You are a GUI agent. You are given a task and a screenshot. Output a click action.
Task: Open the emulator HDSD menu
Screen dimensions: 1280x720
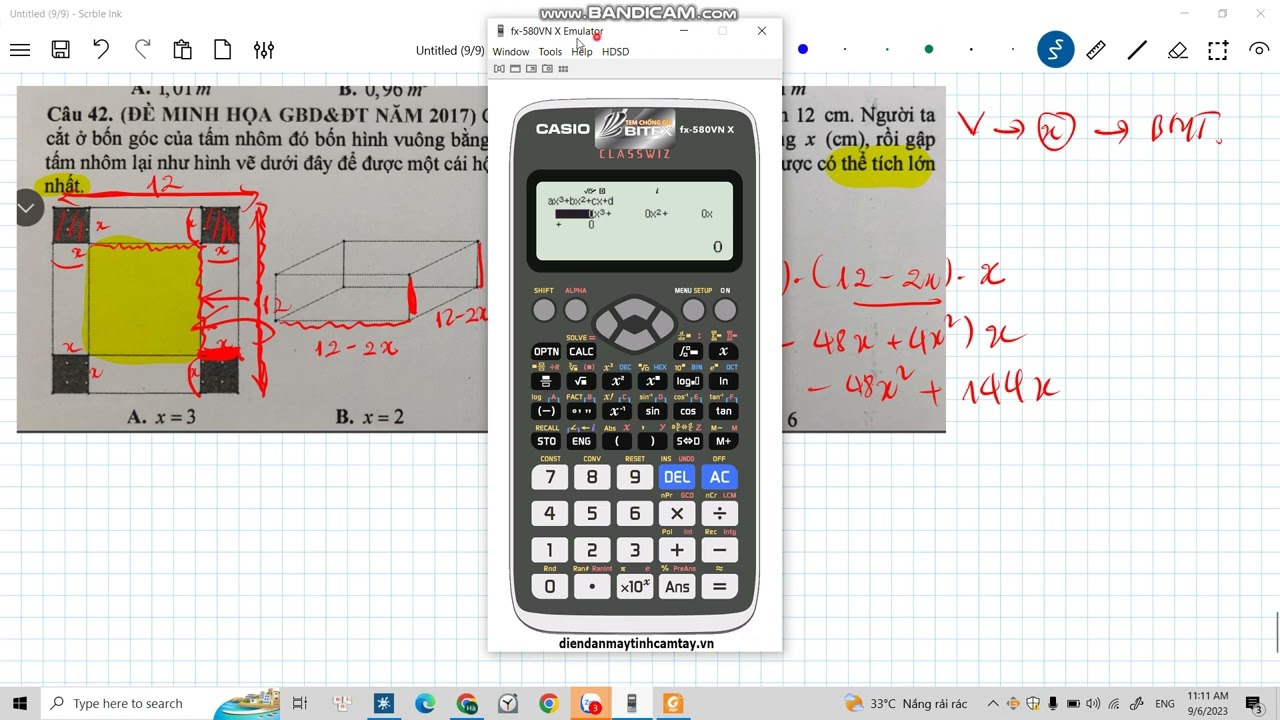[x=616, y=52]
